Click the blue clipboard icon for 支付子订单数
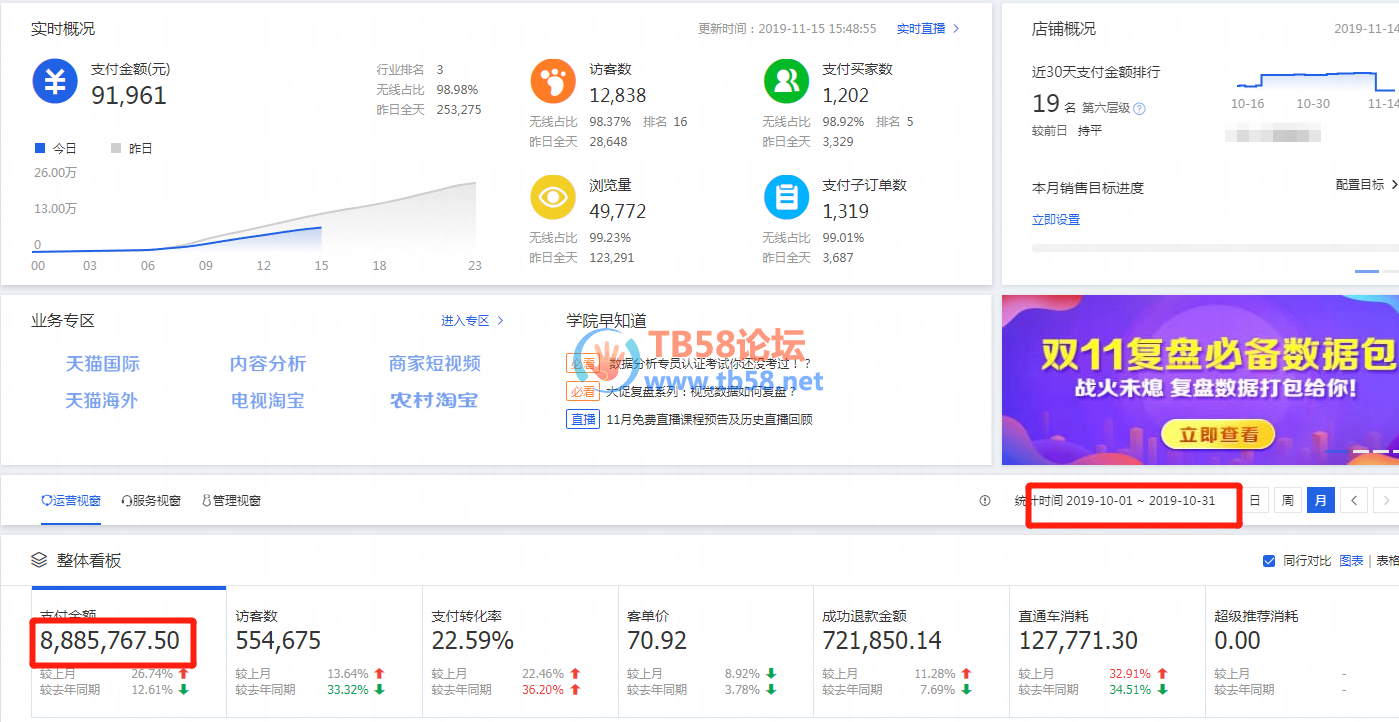The image size is (1399, 722). [786, 197]
